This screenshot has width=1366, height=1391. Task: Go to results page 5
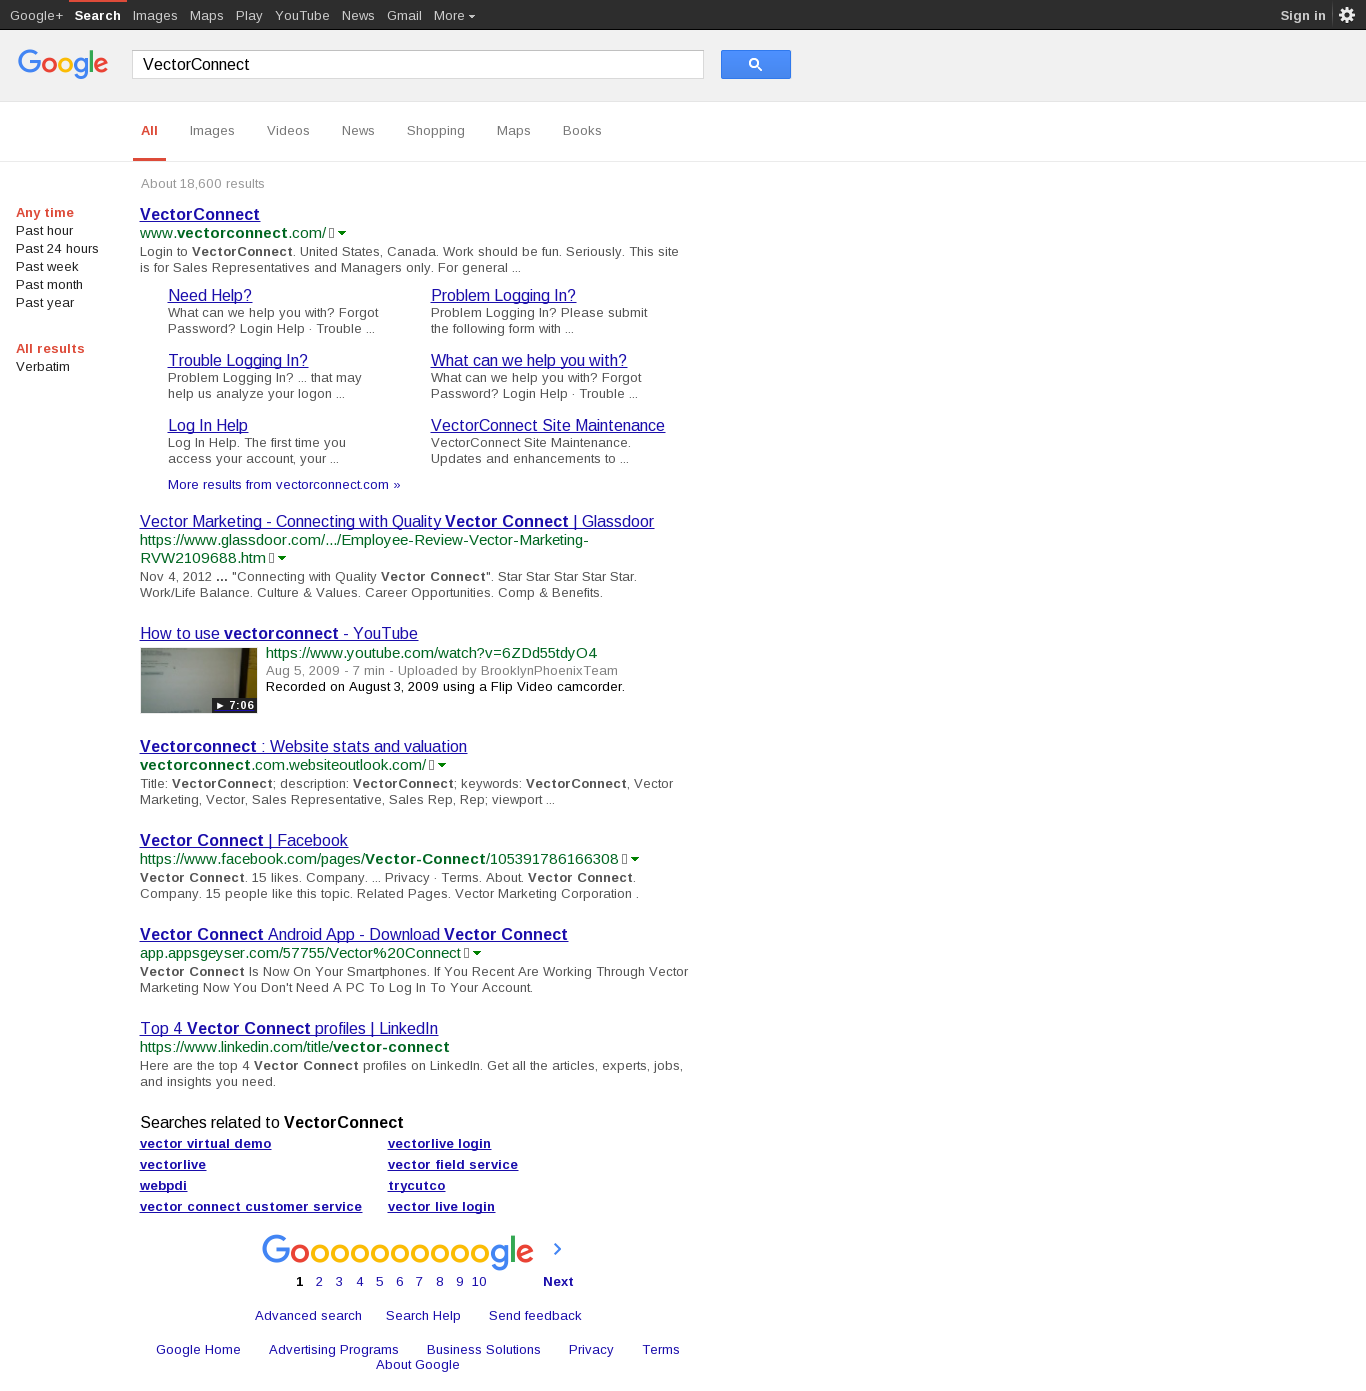380,1282
